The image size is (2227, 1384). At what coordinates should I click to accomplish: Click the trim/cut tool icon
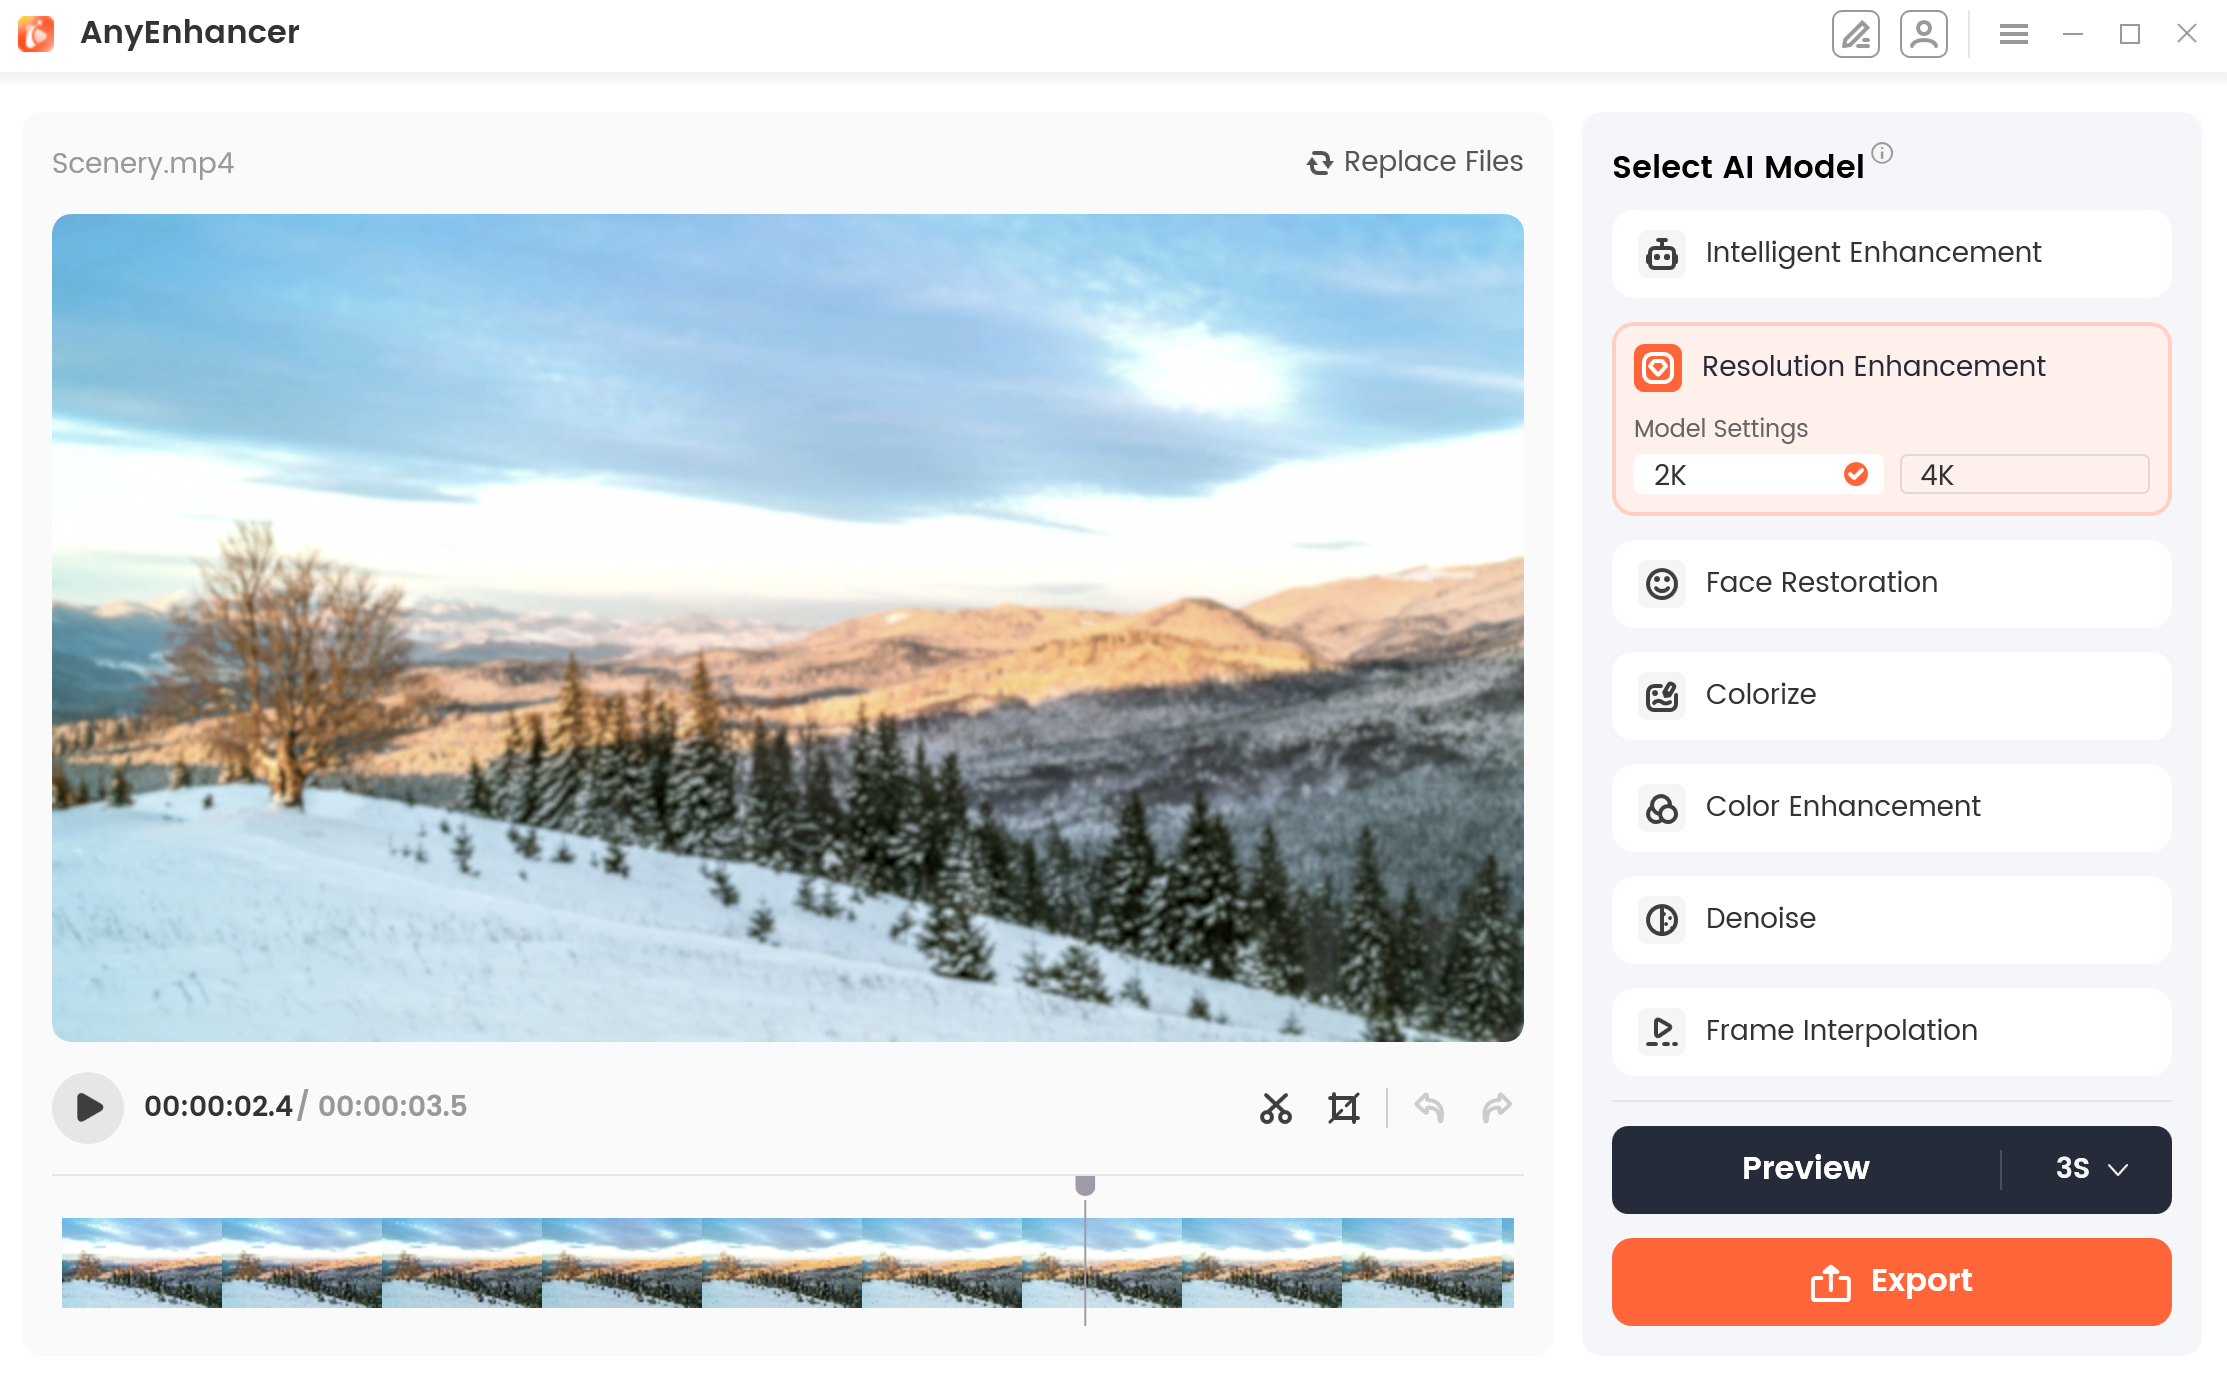[1275, 1107]
